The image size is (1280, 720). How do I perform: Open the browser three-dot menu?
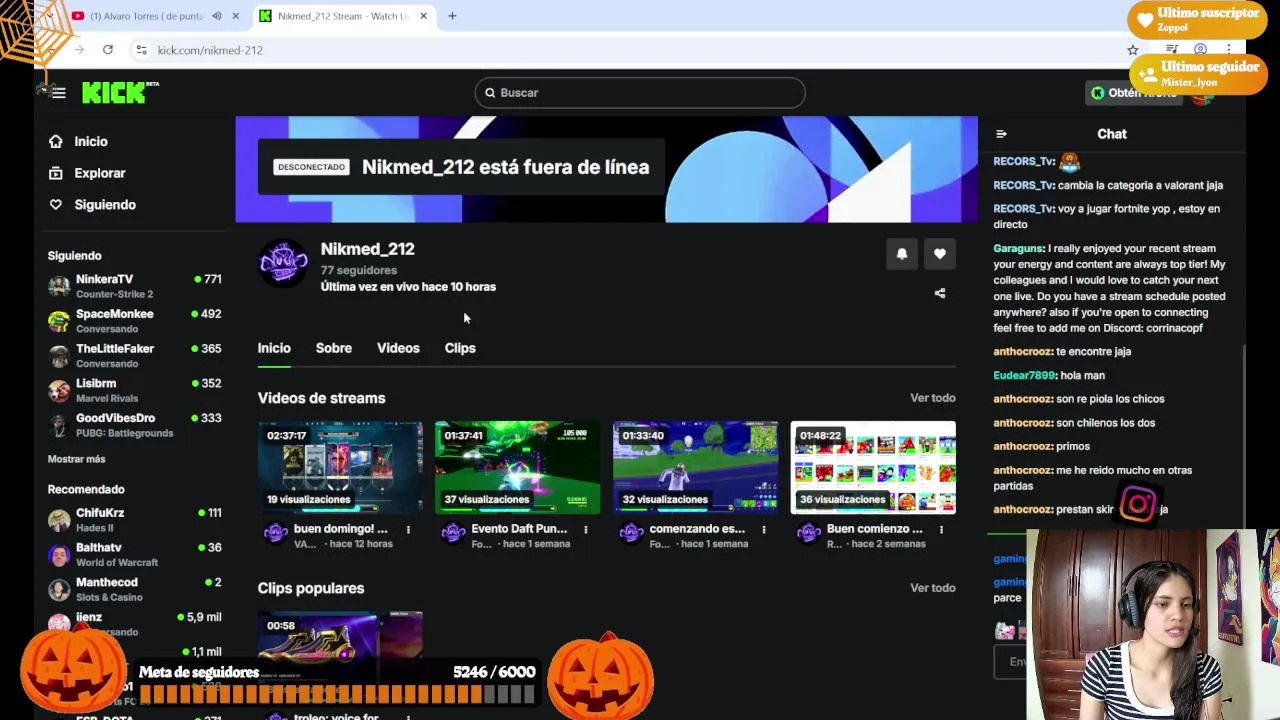pos(1229,50)
